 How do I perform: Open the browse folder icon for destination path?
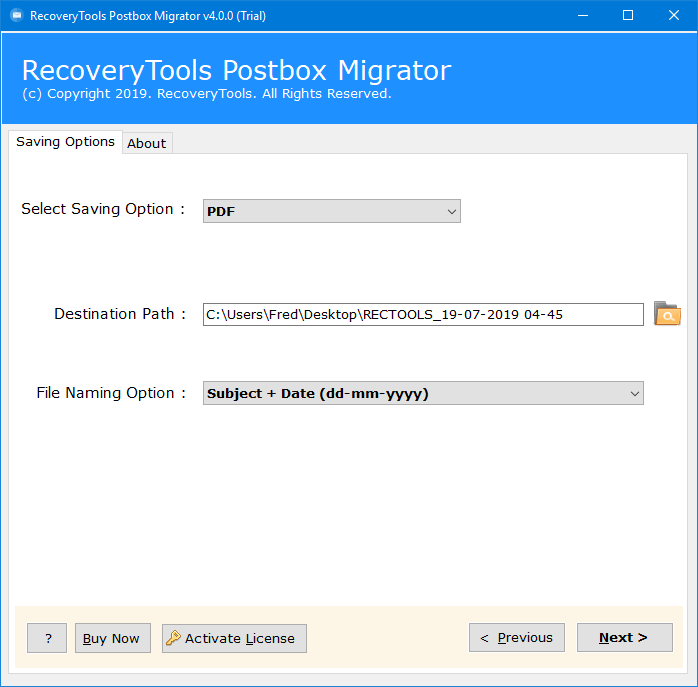pyautogui.click(x=667, y=313)
